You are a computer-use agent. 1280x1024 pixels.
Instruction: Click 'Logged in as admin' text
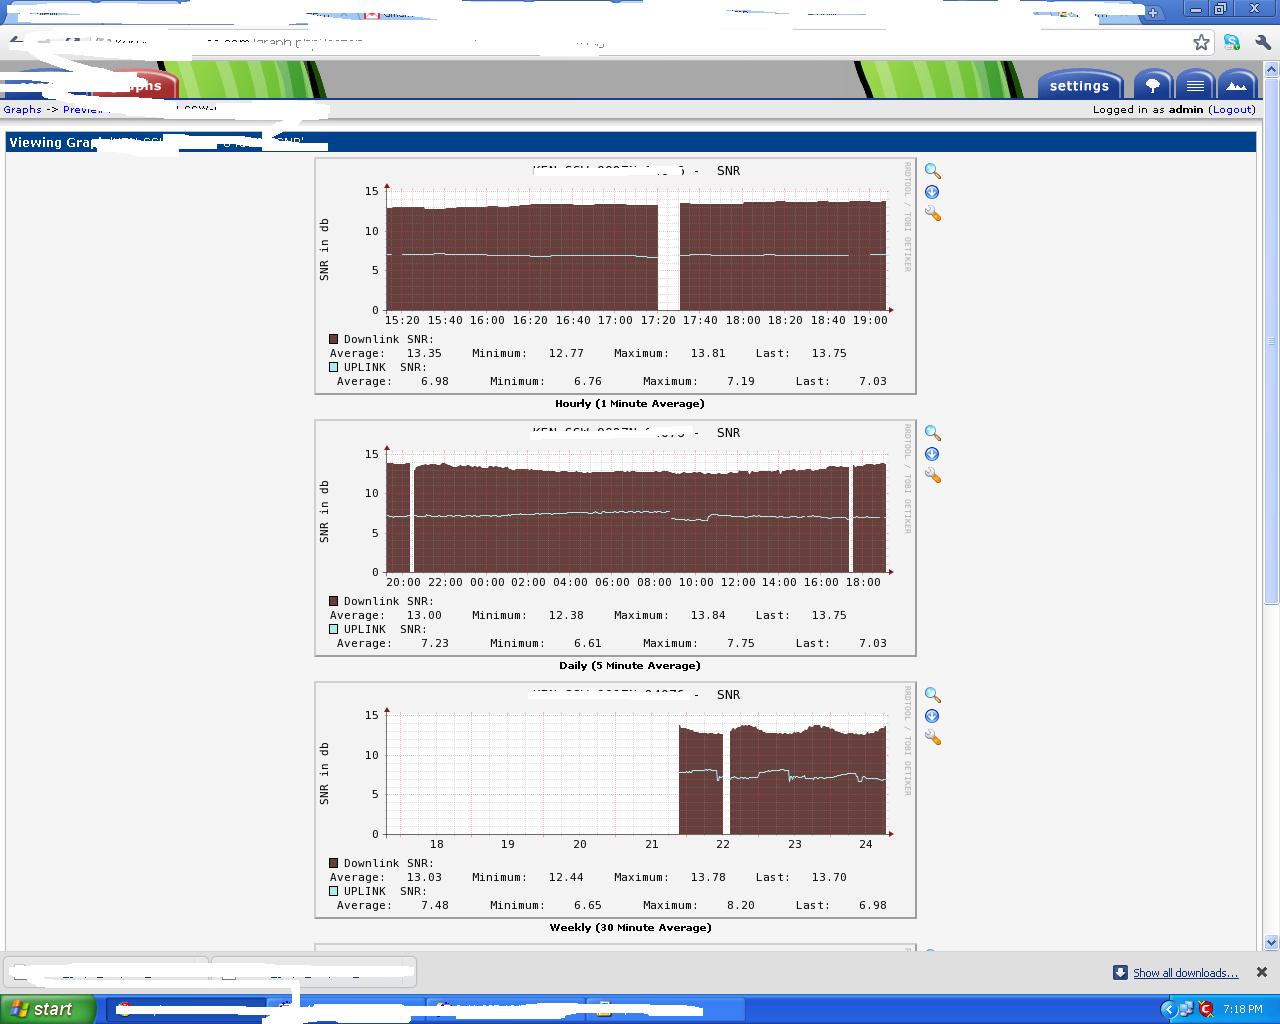point(1148,109)
